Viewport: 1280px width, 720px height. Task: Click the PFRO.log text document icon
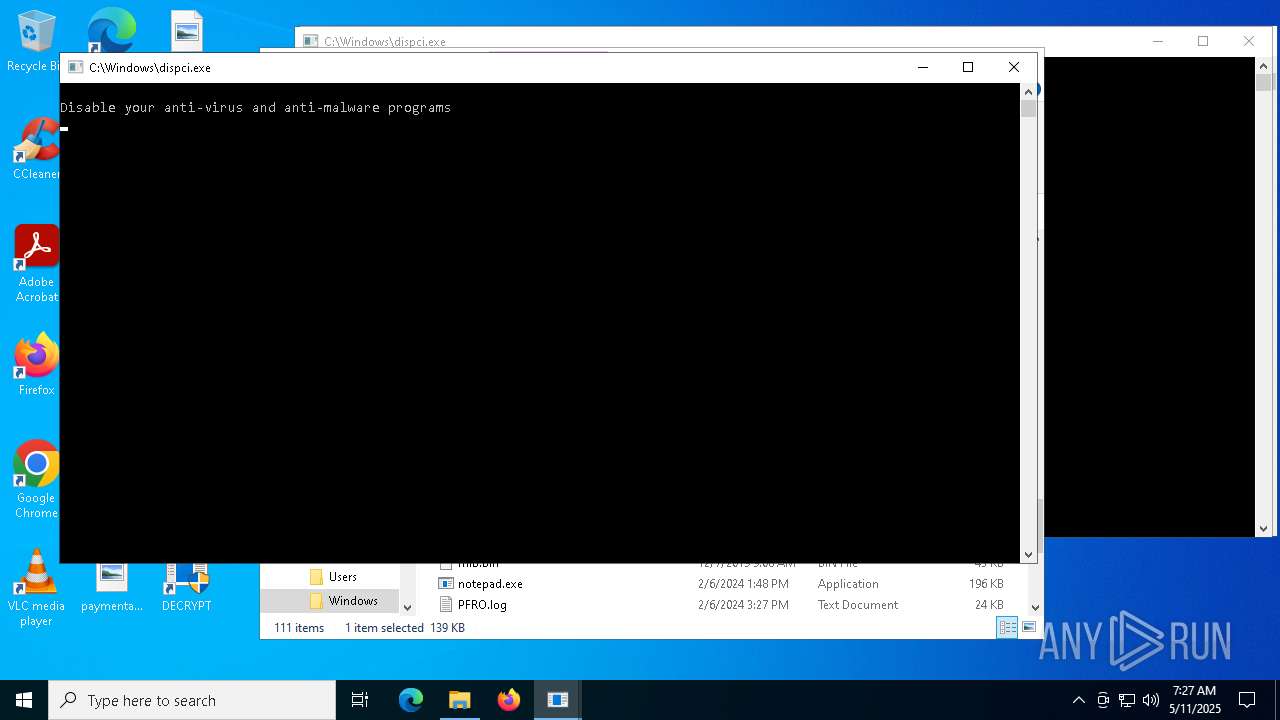tap(446, 605)
